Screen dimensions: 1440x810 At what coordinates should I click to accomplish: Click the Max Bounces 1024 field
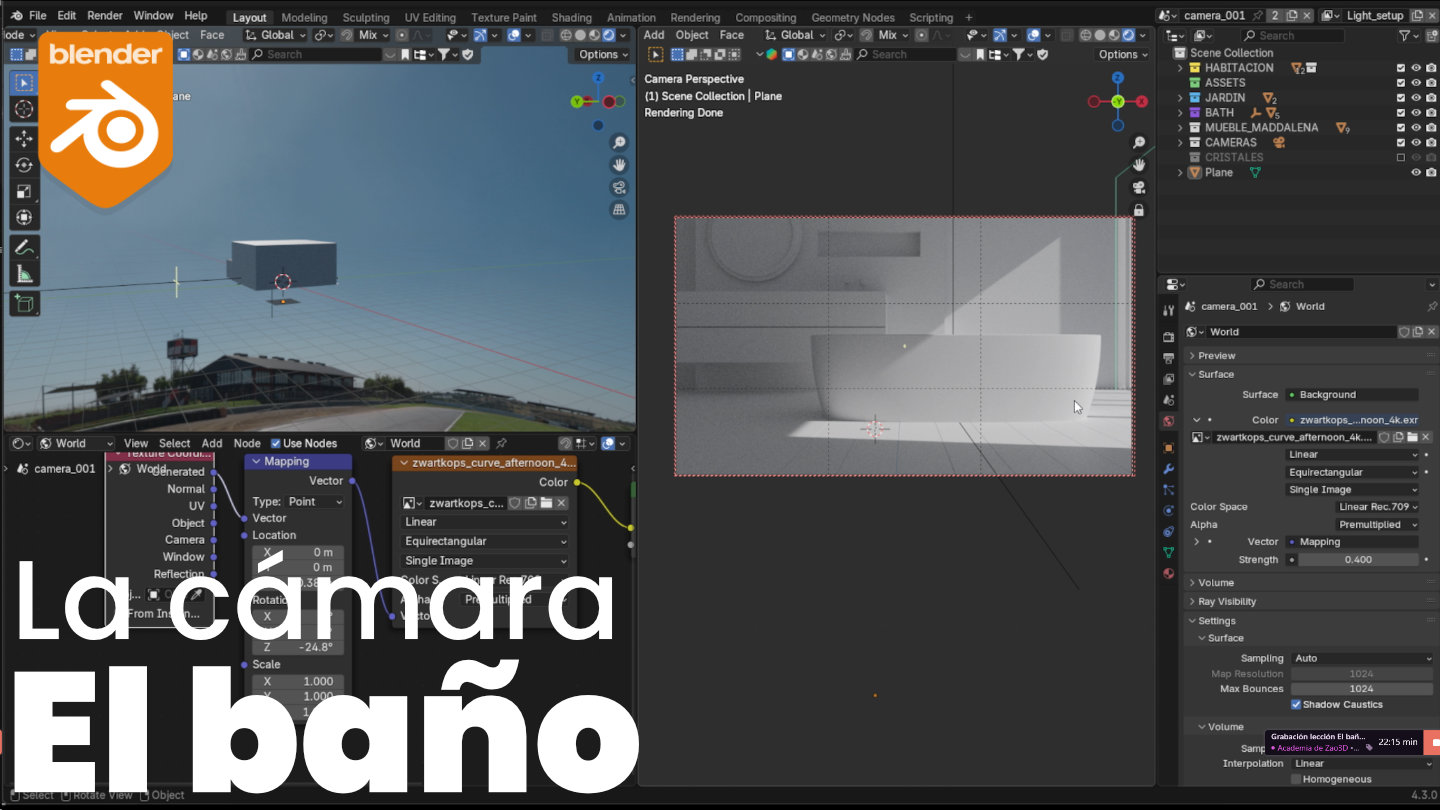pos(1362,689)
